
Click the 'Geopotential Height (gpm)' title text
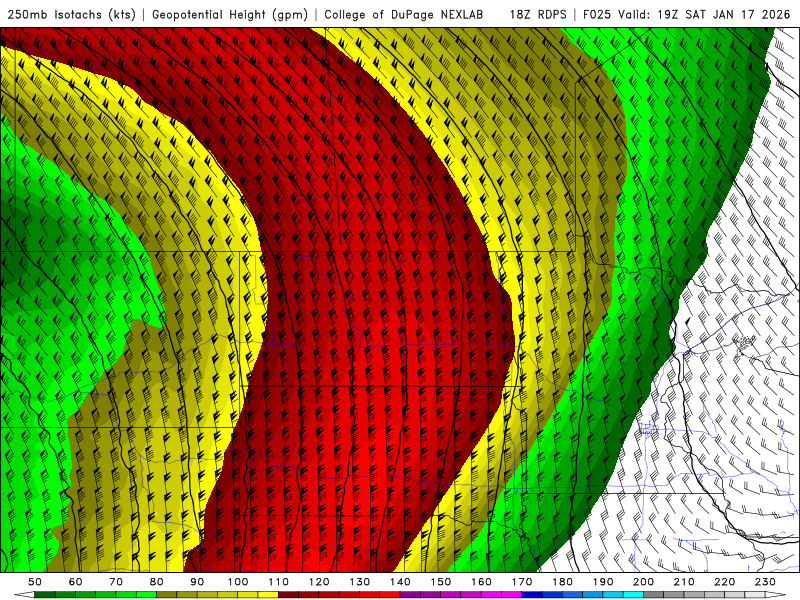click(x=230, y=14)
